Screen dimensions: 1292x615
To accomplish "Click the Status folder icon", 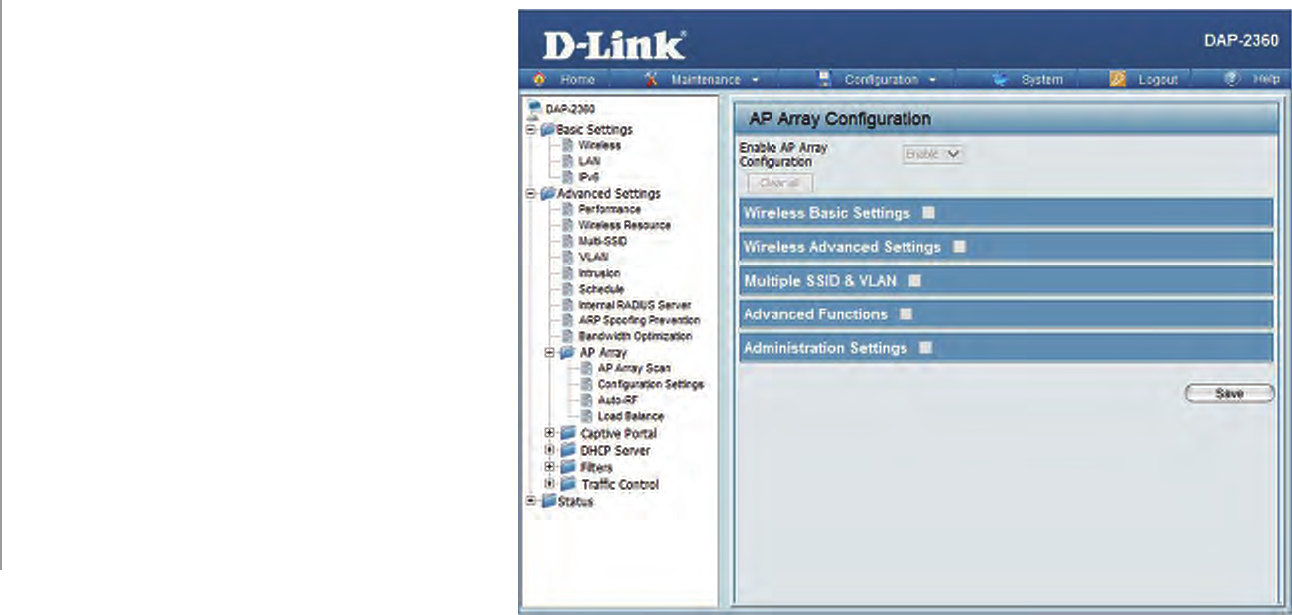I will (547, 501).
